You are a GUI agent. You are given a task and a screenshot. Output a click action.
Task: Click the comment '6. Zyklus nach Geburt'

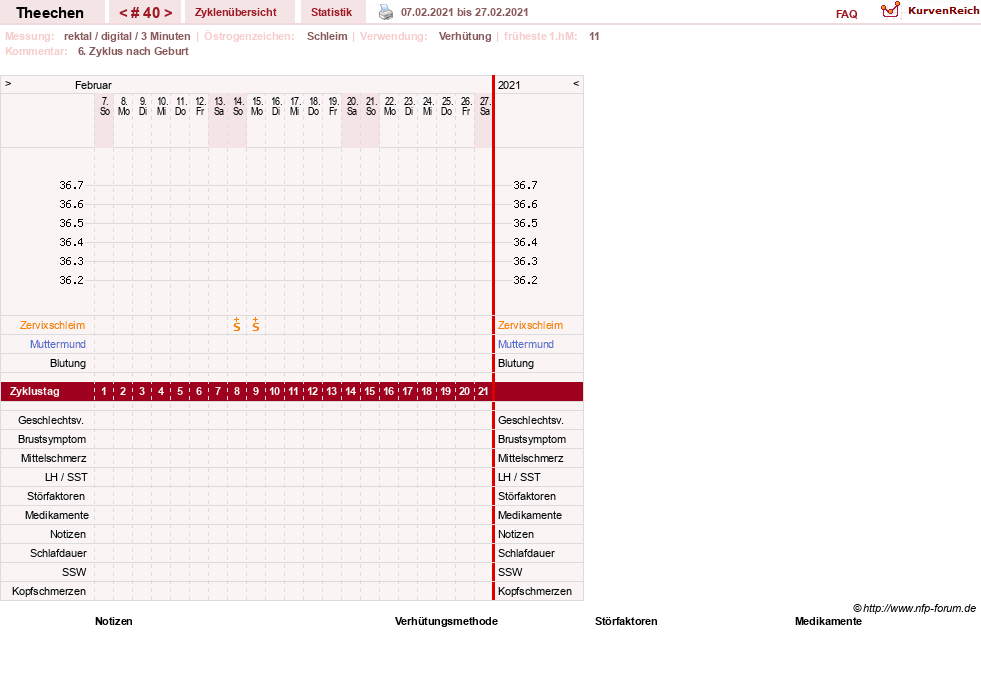[x=133, y=51]
